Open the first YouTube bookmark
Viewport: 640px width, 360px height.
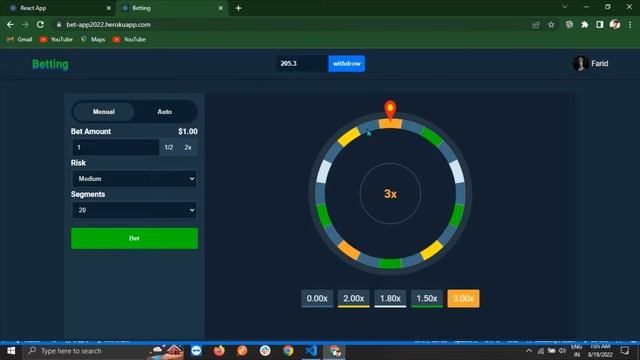click(x=56, y=40)
